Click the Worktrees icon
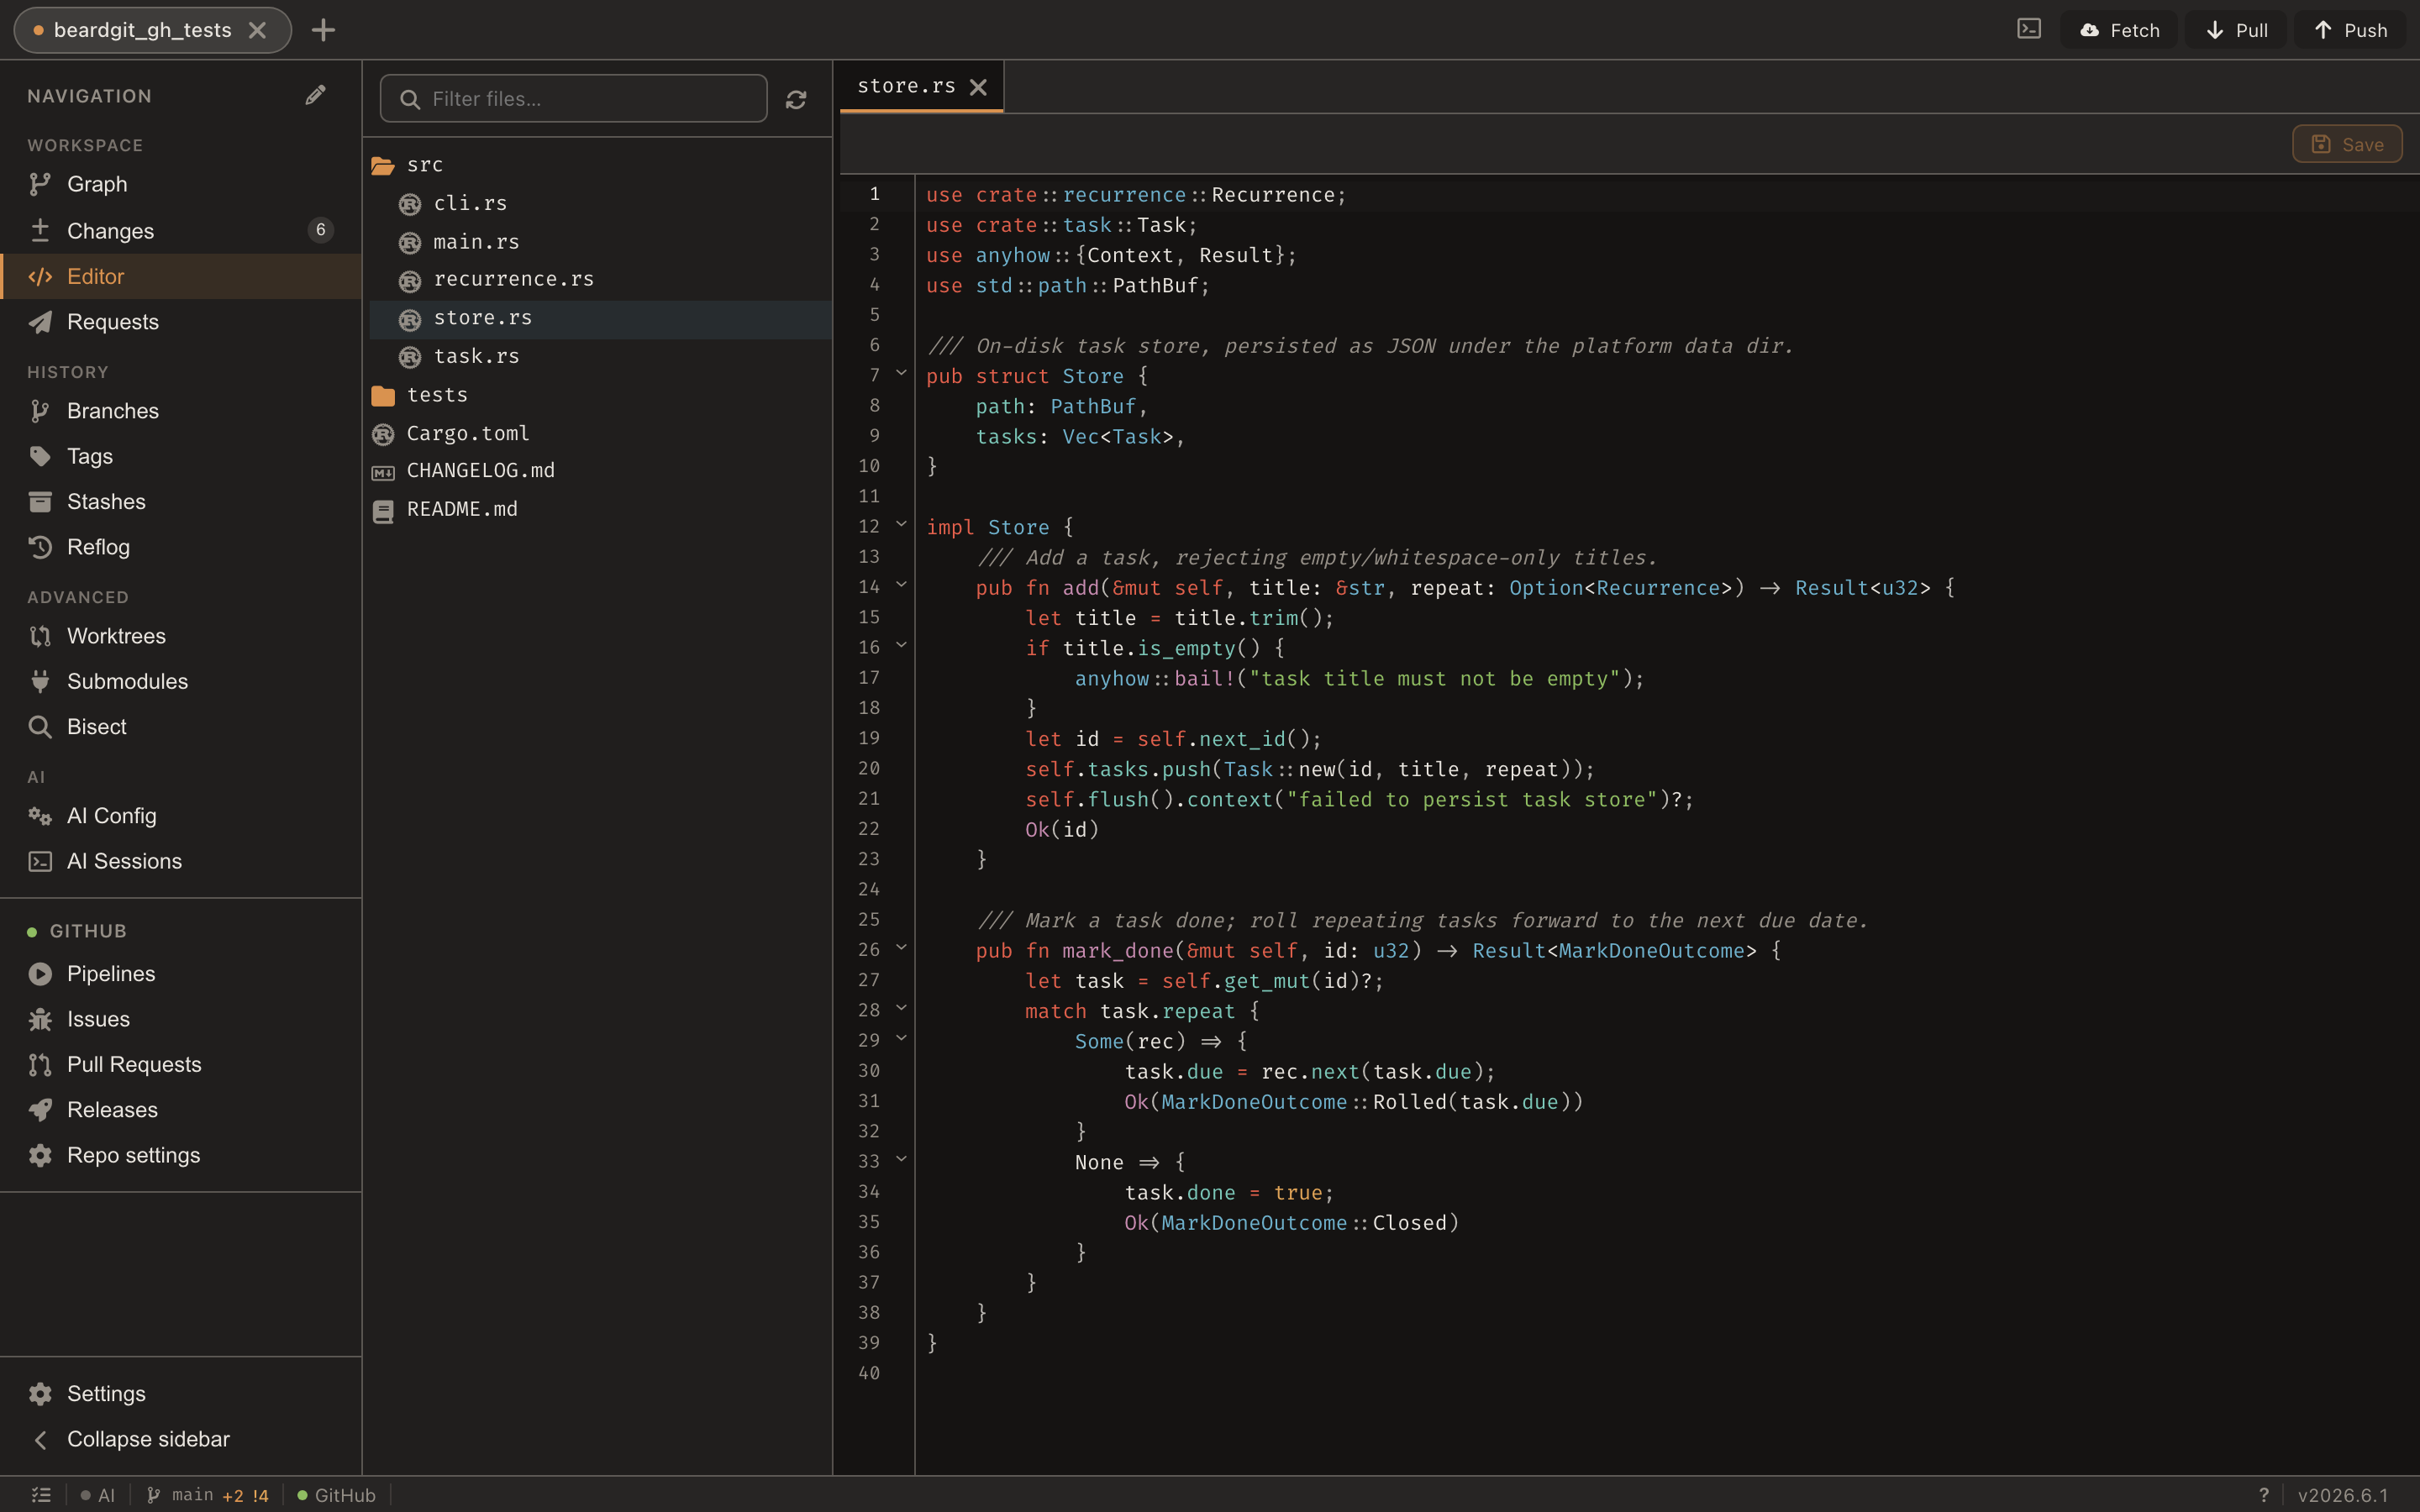2420x1512 pixels. point(40,636)
